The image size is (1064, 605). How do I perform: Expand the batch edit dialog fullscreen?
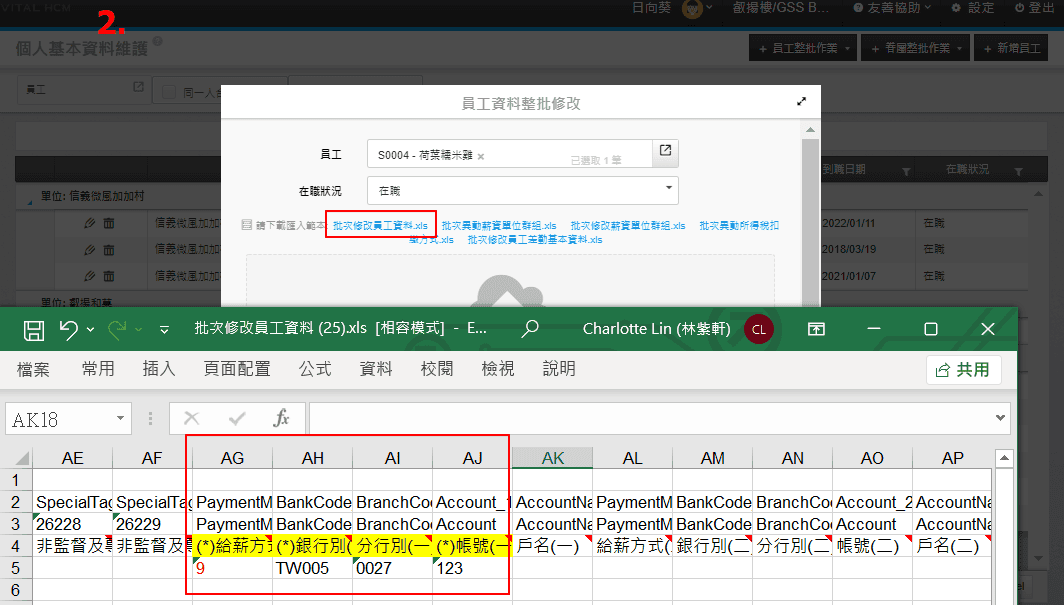(801, 102)
